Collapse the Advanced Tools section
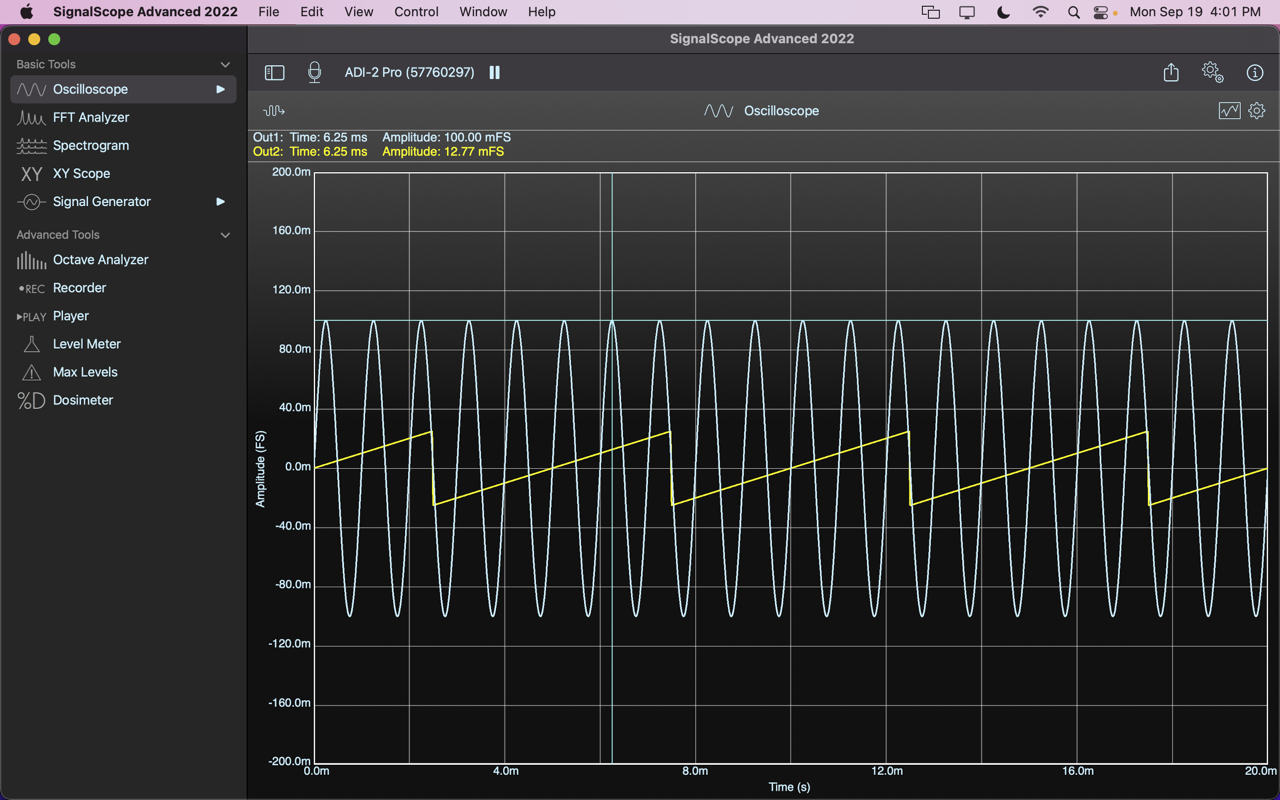Viewport: 1280px width, 800px height. click(x=225, y=235)
